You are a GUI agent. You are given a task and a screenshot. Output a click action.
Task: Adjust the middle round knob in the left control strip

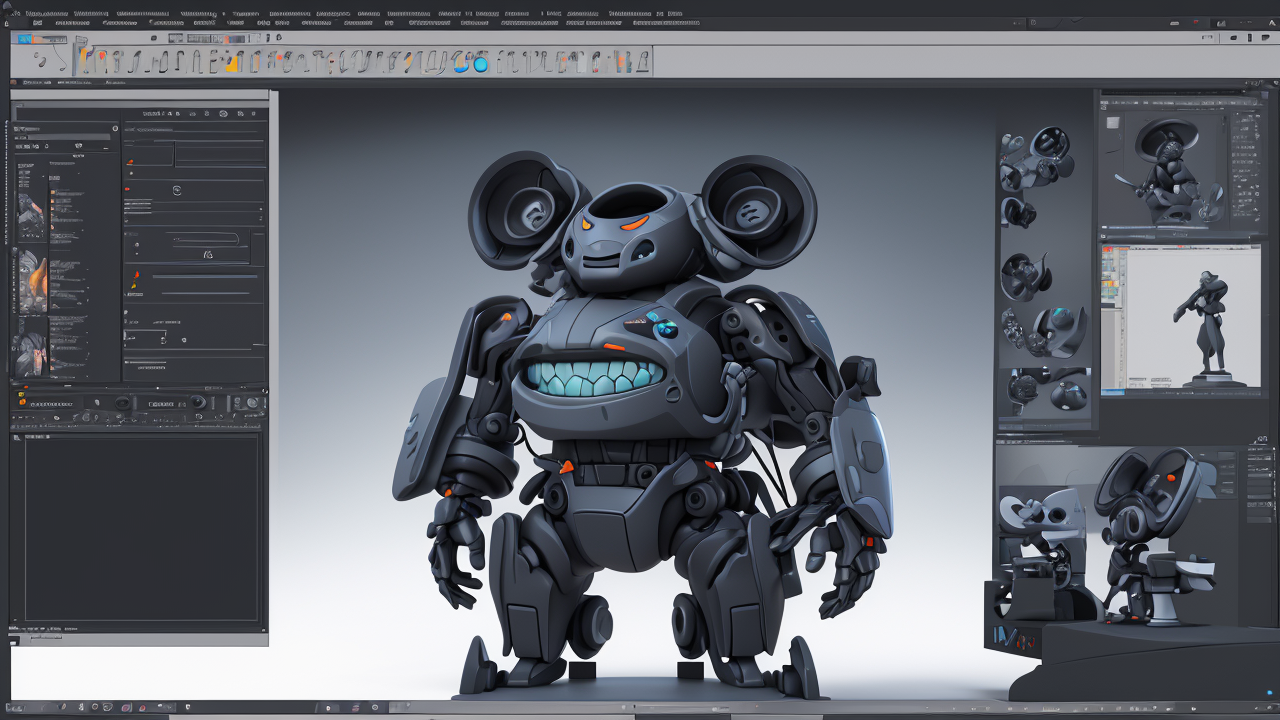(198, 402)
